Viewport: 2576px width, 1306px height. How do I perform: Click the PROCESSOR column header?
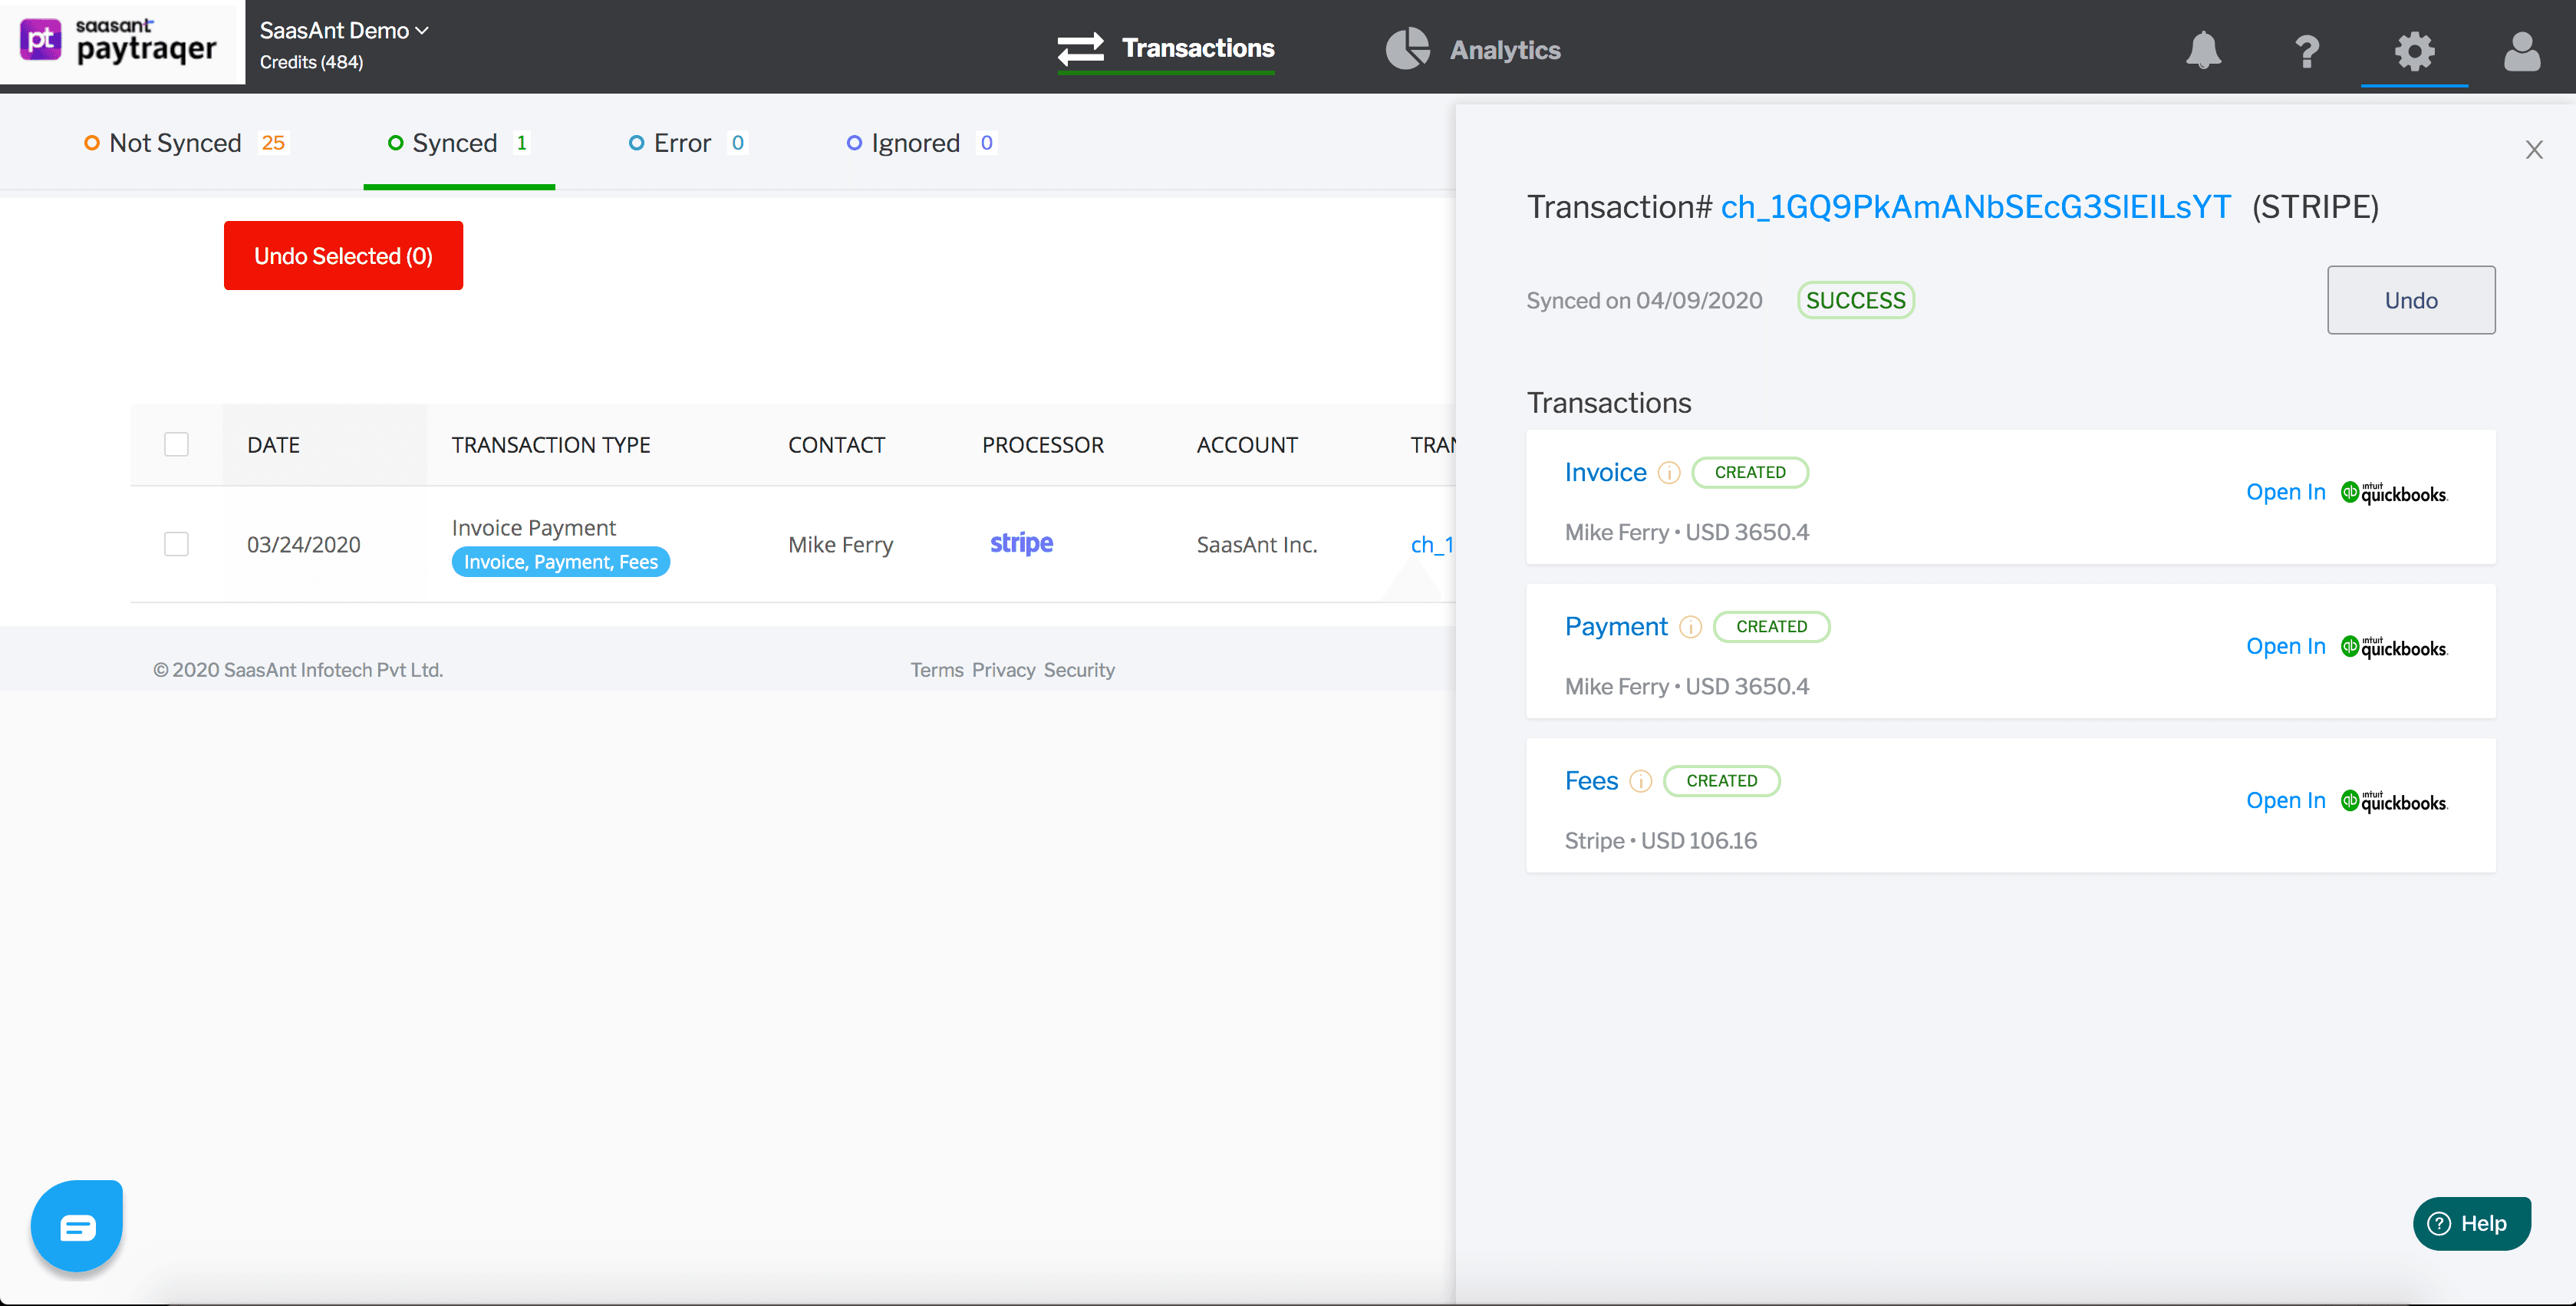coord(1042,445)
